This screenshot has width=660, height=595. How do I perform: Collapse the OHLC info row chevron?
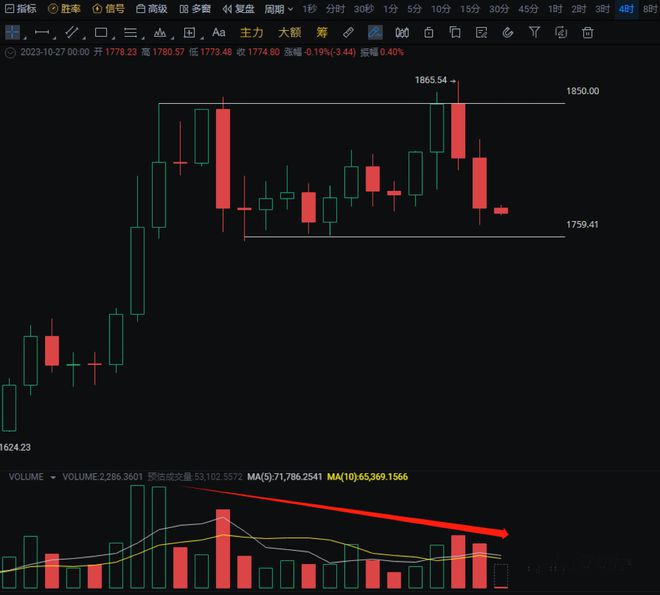pos(10,51)
